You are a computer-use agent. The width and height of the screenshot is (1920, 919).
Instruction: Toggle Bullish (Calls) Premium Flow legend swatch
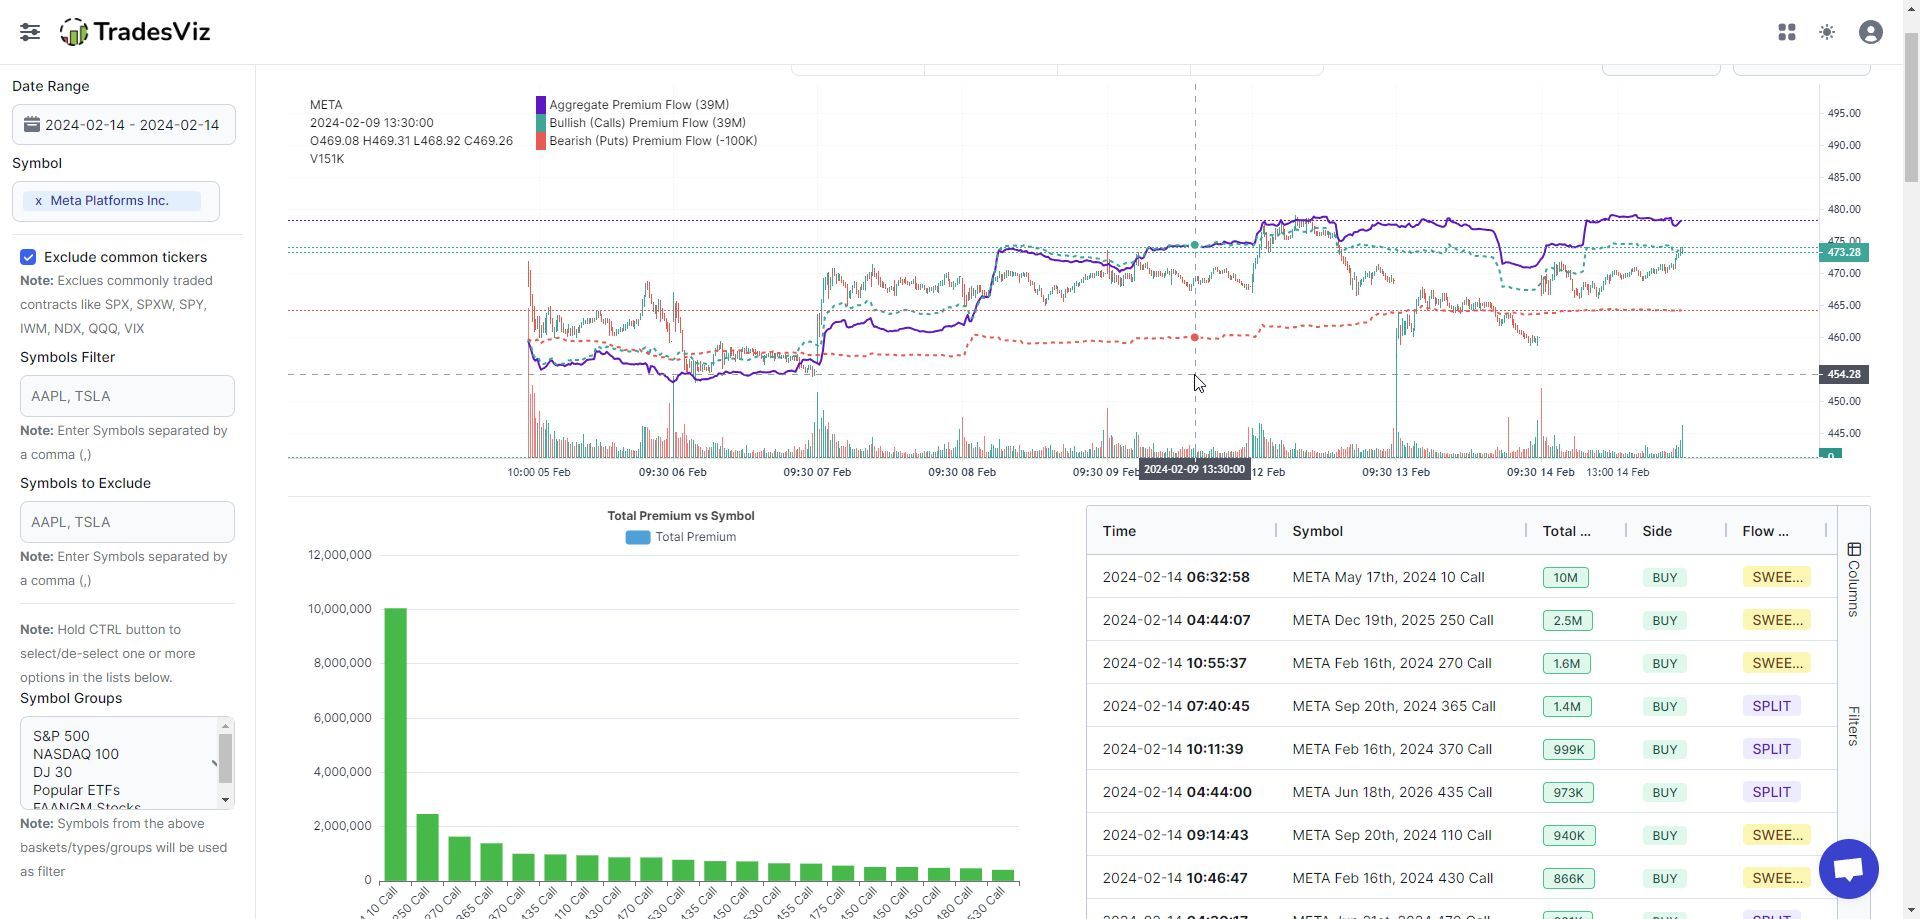pyautogui.click(x=541, y=123)
